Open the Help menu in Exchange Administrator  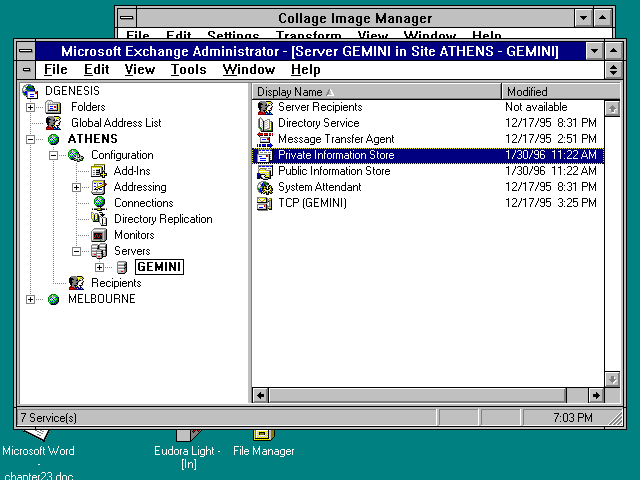(305, 70)
